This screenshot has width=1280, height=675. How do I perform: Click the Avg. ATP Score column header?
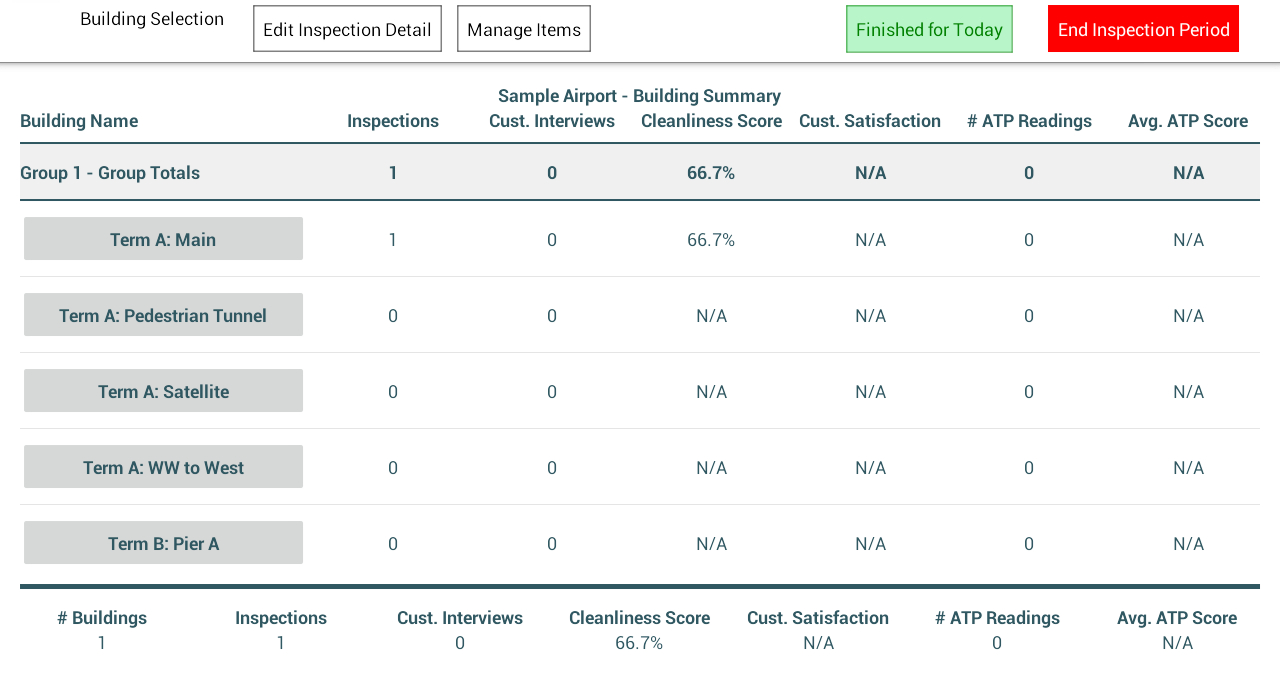tap(1188, 121)
